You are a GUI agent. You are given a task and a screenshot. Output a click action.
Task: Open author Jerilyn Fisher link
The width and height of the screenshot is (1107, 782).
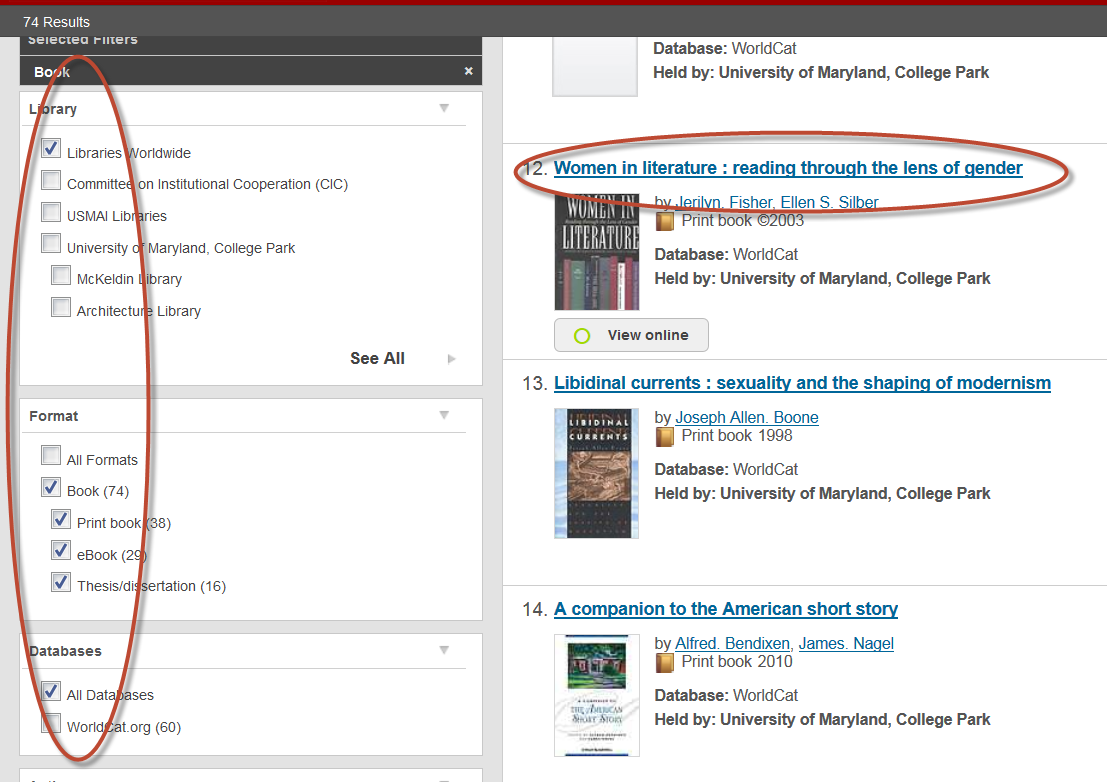(723, 203)
